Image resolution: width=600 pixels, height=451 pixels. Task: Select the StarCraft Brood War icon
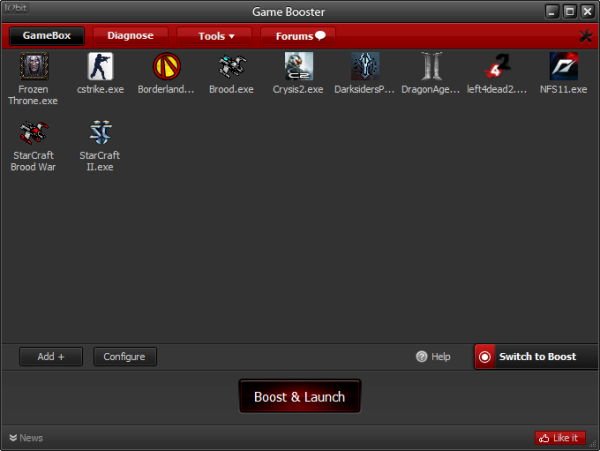point(34,132)
